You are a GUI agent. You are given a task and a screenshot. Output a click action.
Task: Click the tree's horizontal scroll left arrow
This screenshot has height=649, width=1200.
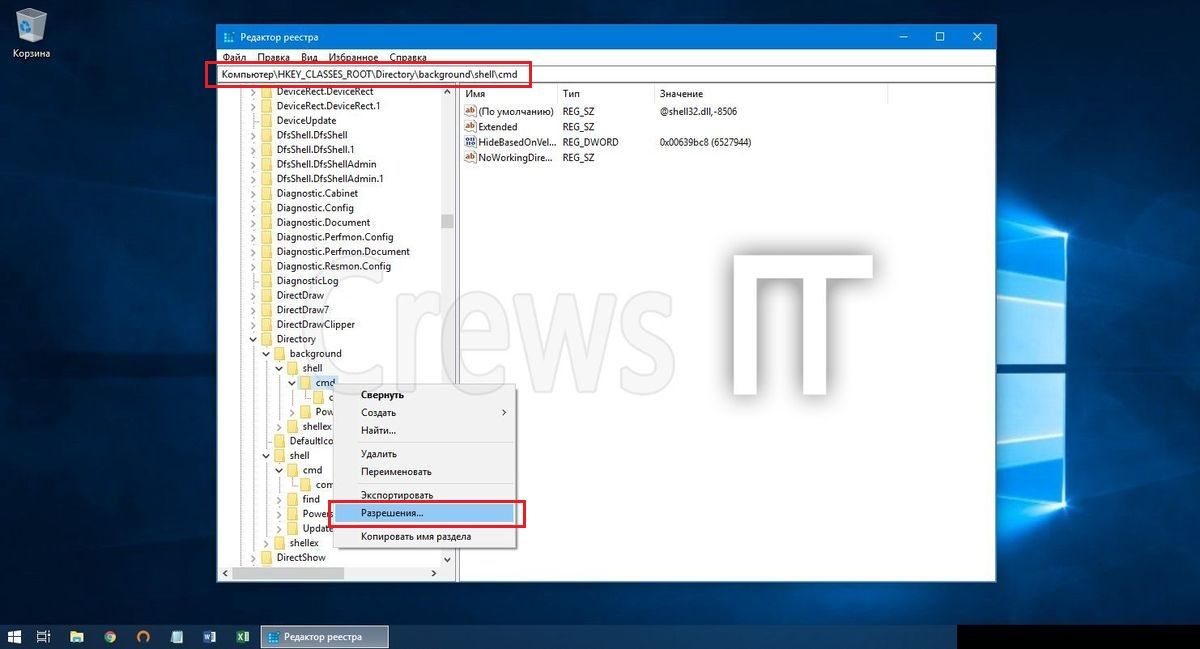coord(224,573)
